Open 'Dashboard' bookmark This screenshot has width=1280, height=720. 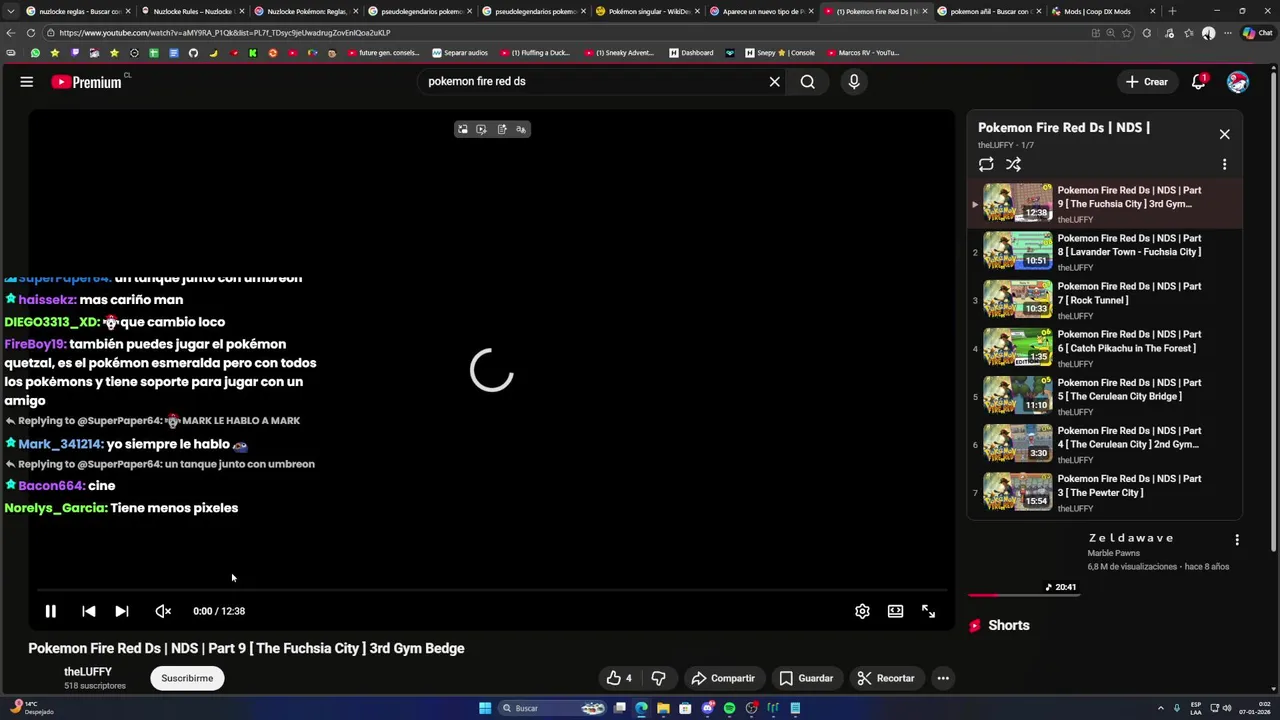(691, 53)
